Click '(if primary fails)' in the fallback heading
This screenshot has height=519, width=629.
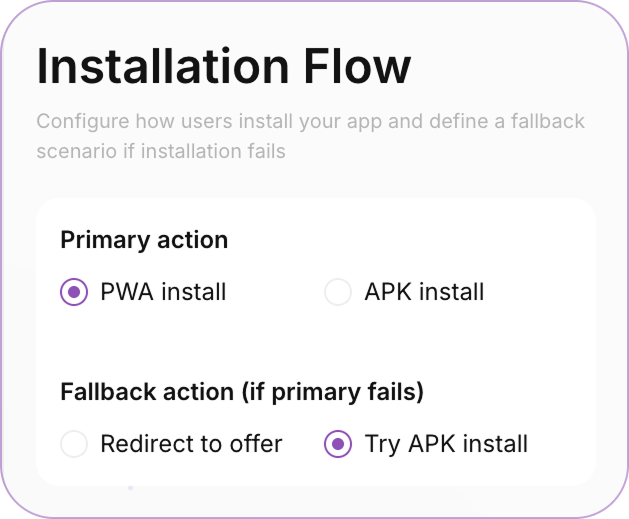tap(333, 392)
